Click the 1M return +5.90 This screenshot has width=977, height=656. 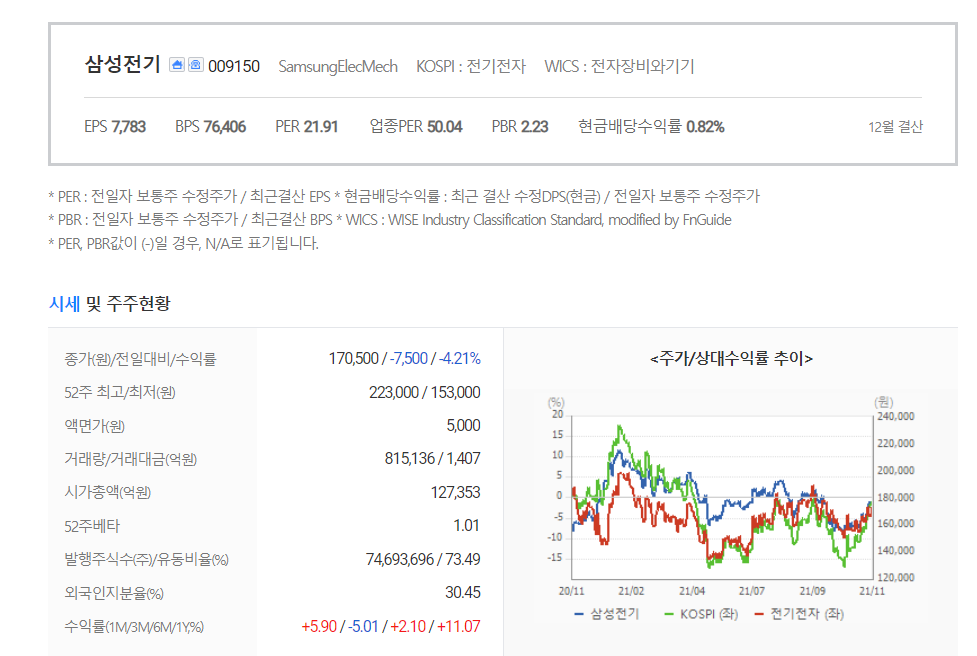(319, 626)
